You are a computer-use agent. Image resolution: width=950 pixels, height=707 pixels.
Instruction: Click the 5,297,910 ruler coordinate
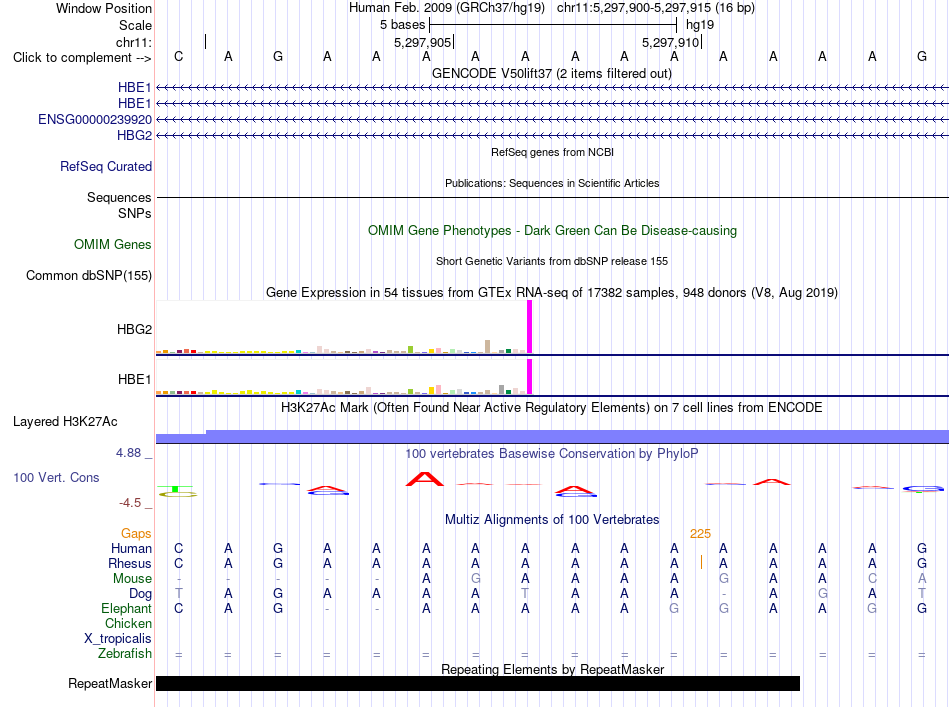(671, 42)
